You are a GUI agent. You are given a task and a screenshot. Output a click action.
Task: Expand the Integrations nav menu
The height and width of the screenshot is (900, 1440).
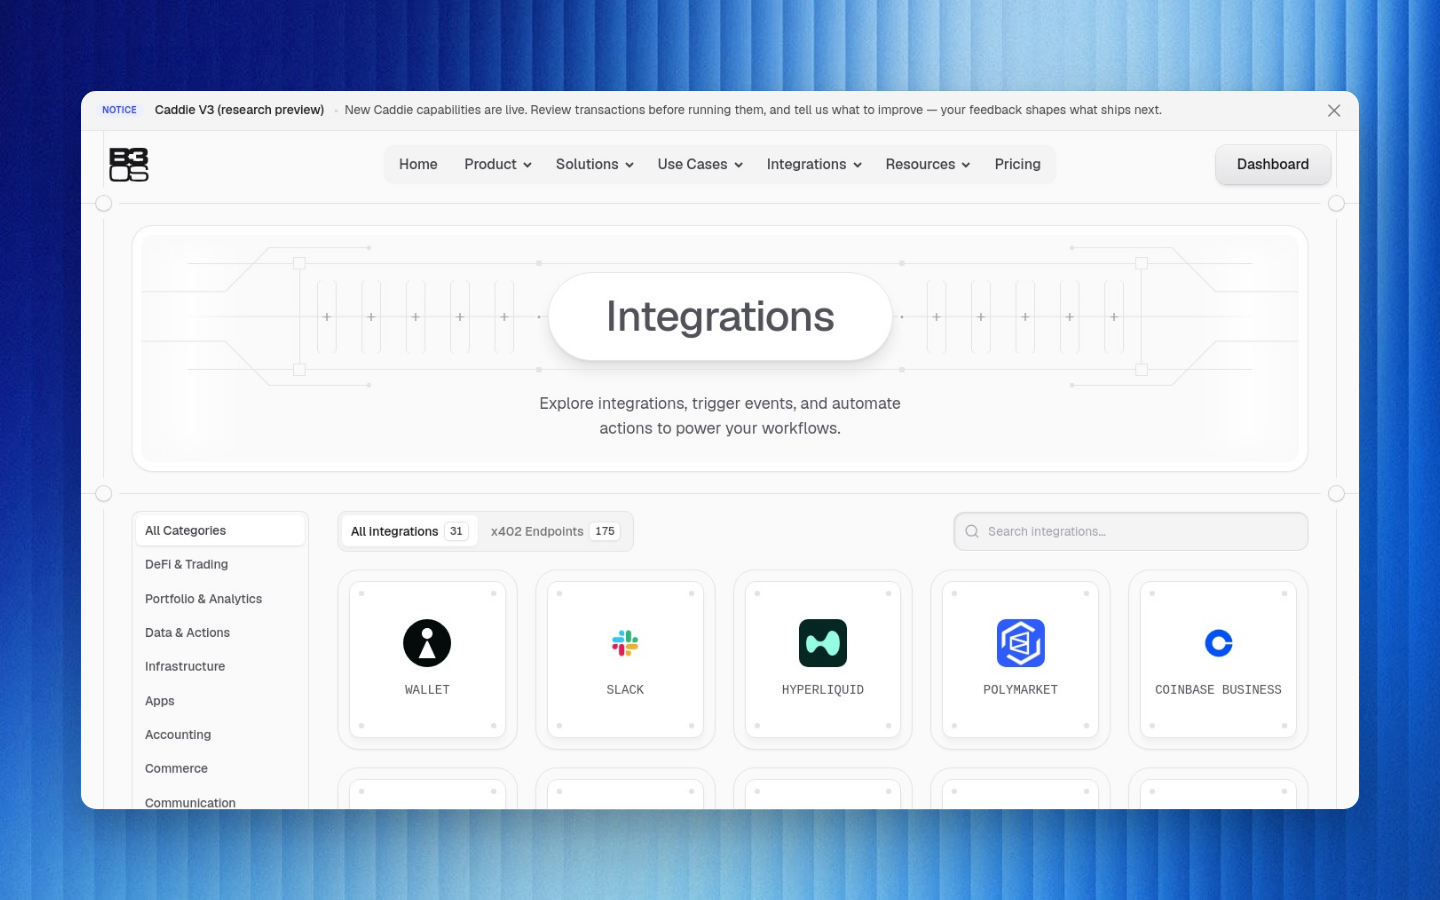tap(814, 165)
